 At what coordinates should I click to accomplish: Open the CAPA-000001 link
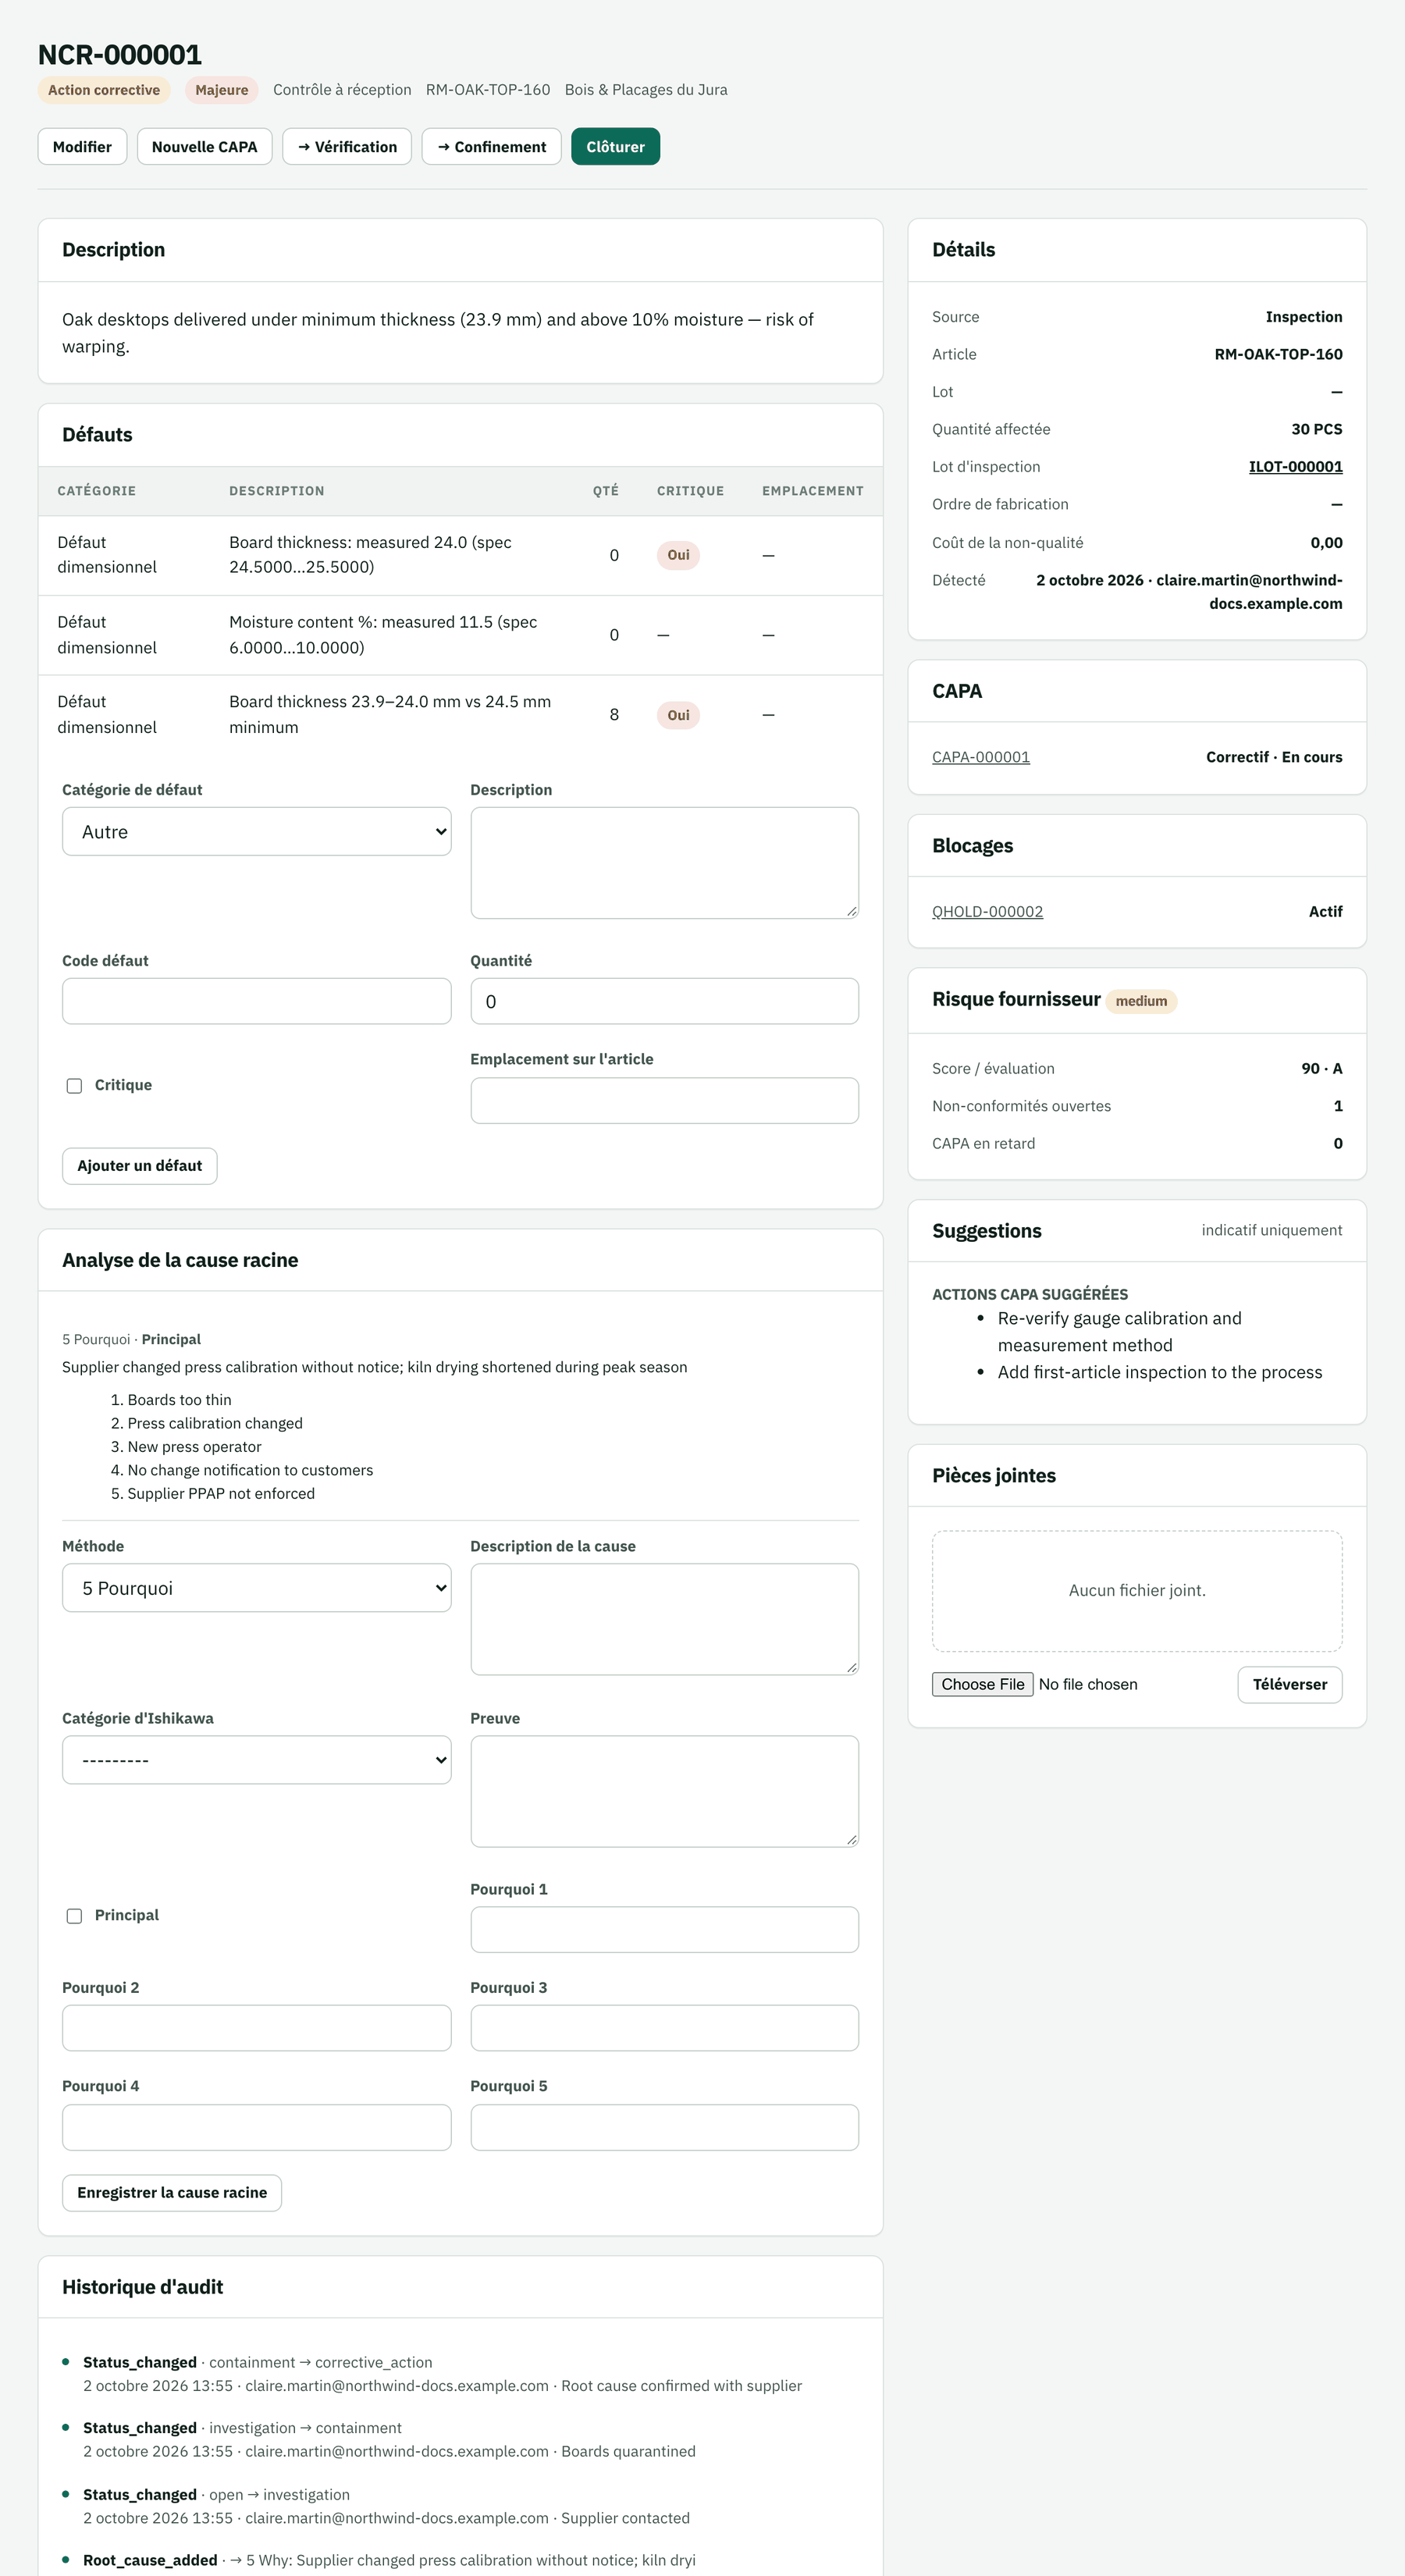(980, 757)
